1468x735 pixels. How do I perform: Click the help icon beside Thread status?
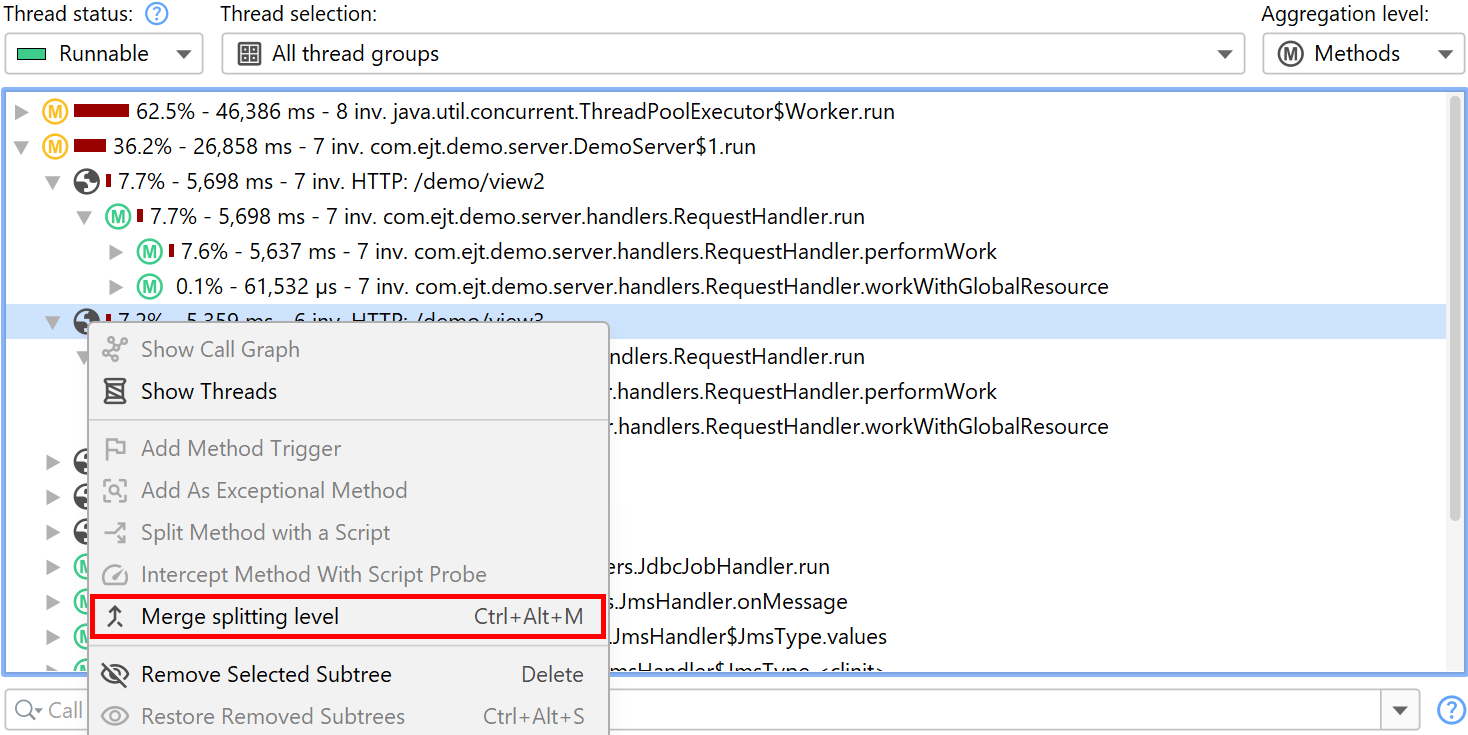156,14
